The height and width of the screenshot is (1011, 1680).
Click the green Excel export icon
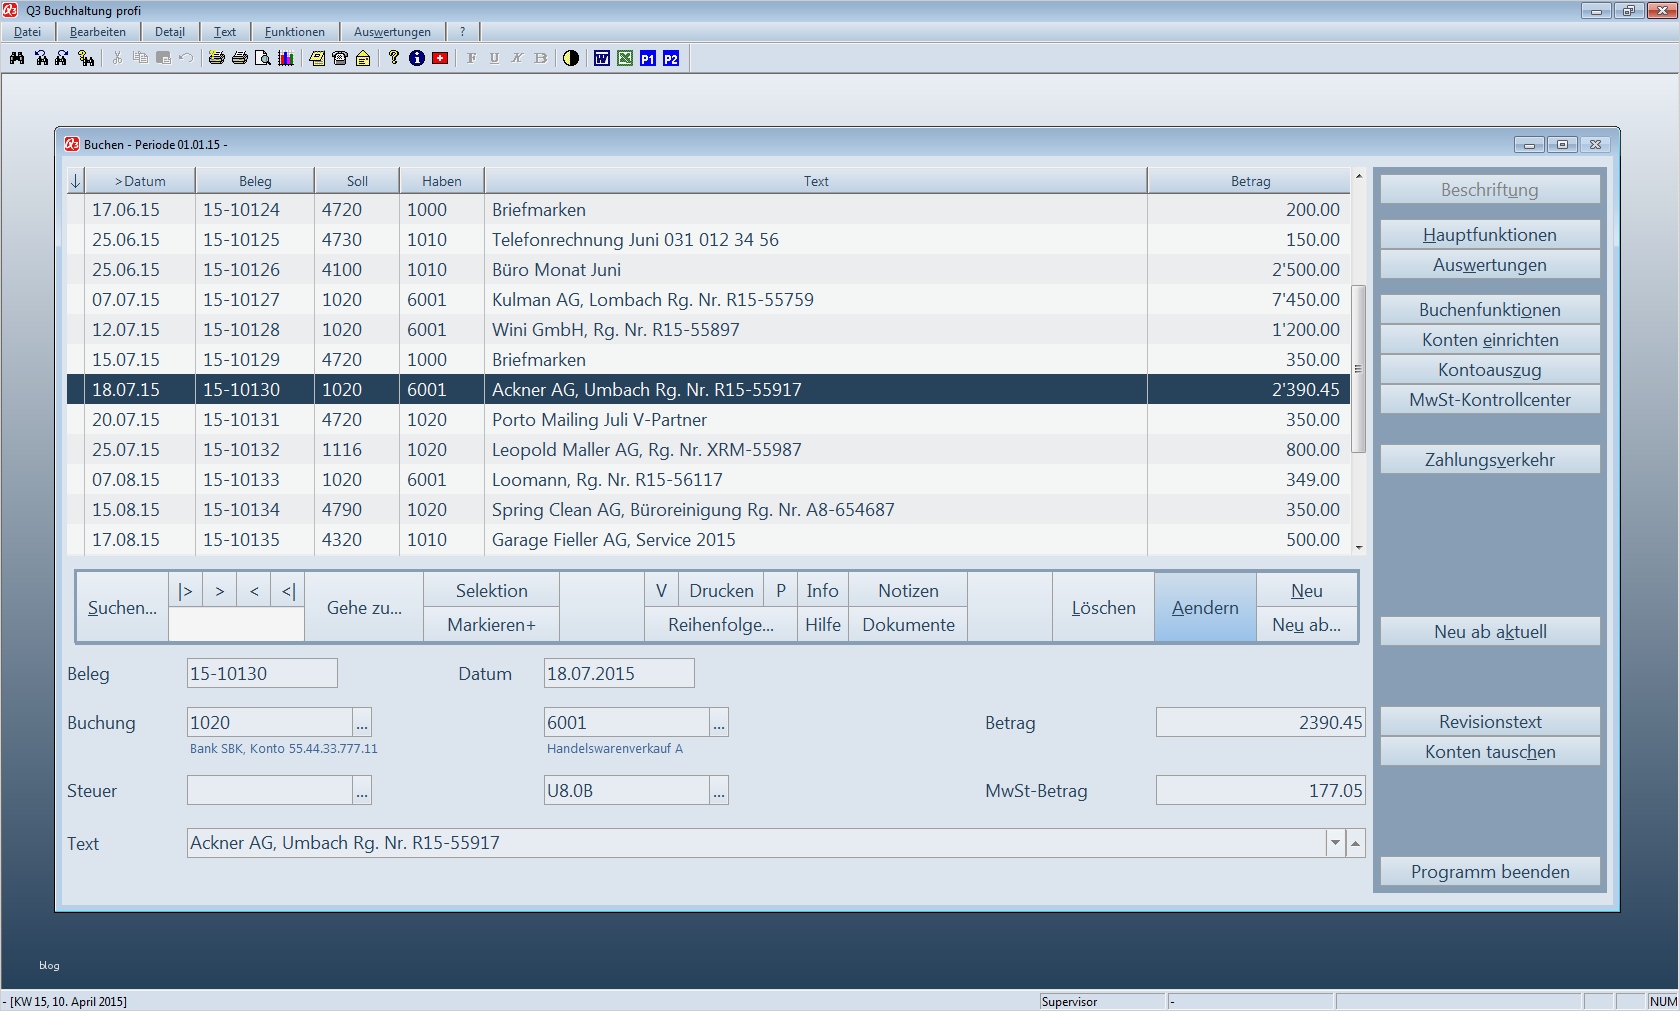625,58
